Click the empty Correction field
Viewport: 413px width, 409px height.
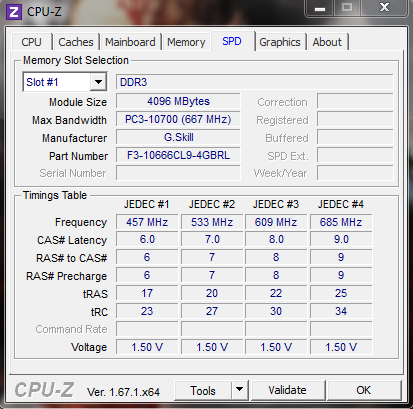click(355, 101)
